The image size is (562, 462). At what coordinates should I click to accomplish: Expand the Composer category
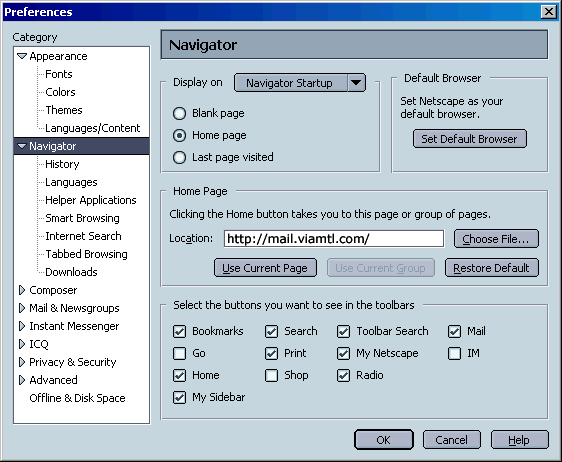click(x=22, y=290)
